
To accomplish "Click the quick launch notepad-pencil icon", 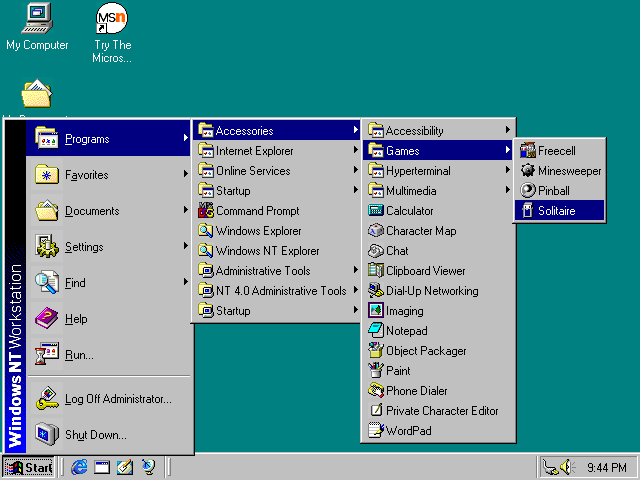I will 125,467.
